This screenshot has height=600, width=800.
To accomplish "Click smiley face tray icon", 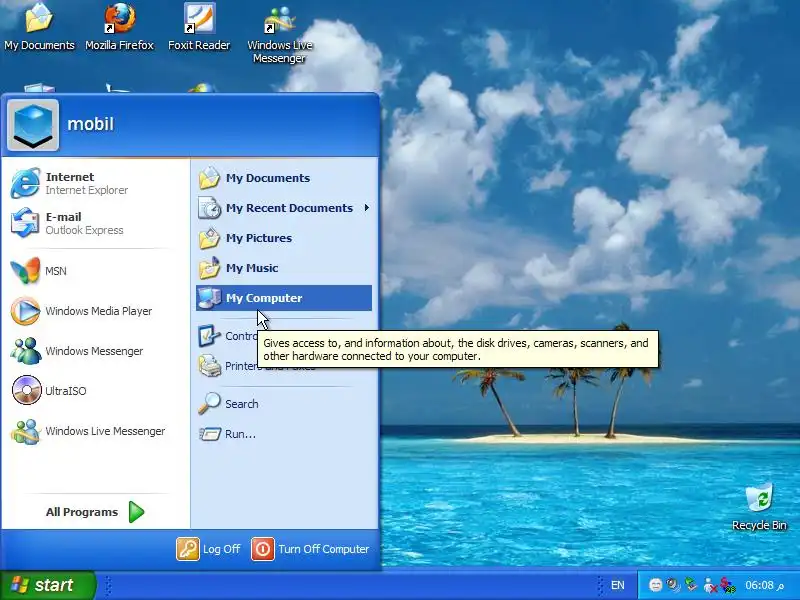I will point(656,585).
